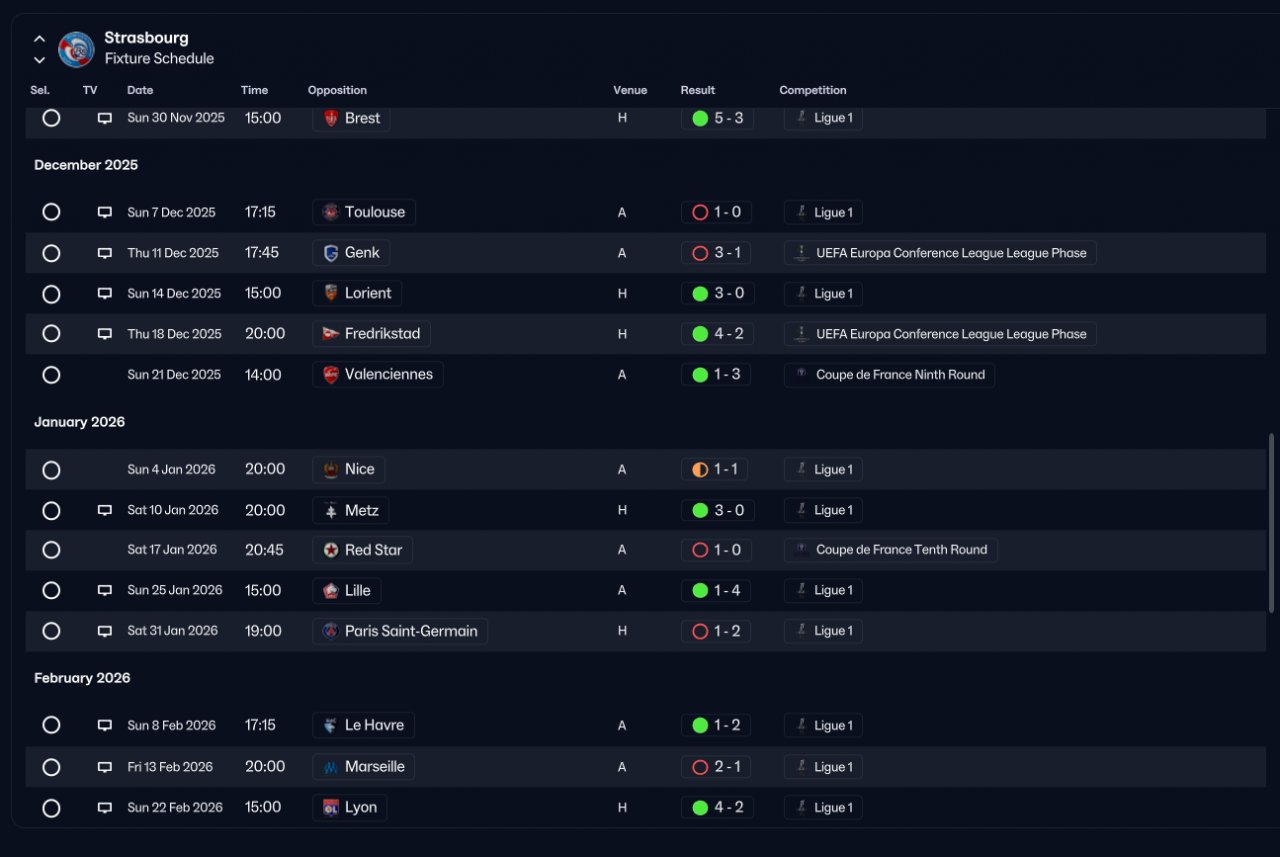Click the TV broadcast icon for Fredrikstad match

[104, 334]
